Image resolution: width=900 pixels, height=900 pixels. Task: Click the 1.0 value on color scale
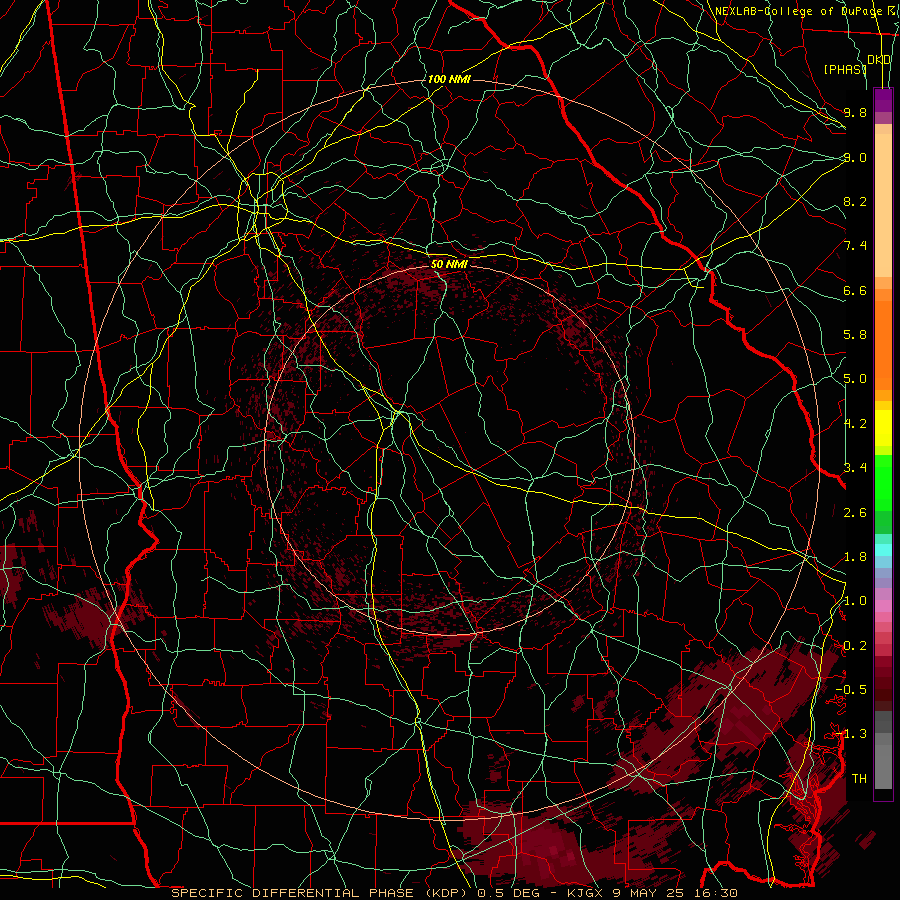[x=855, y=601]
